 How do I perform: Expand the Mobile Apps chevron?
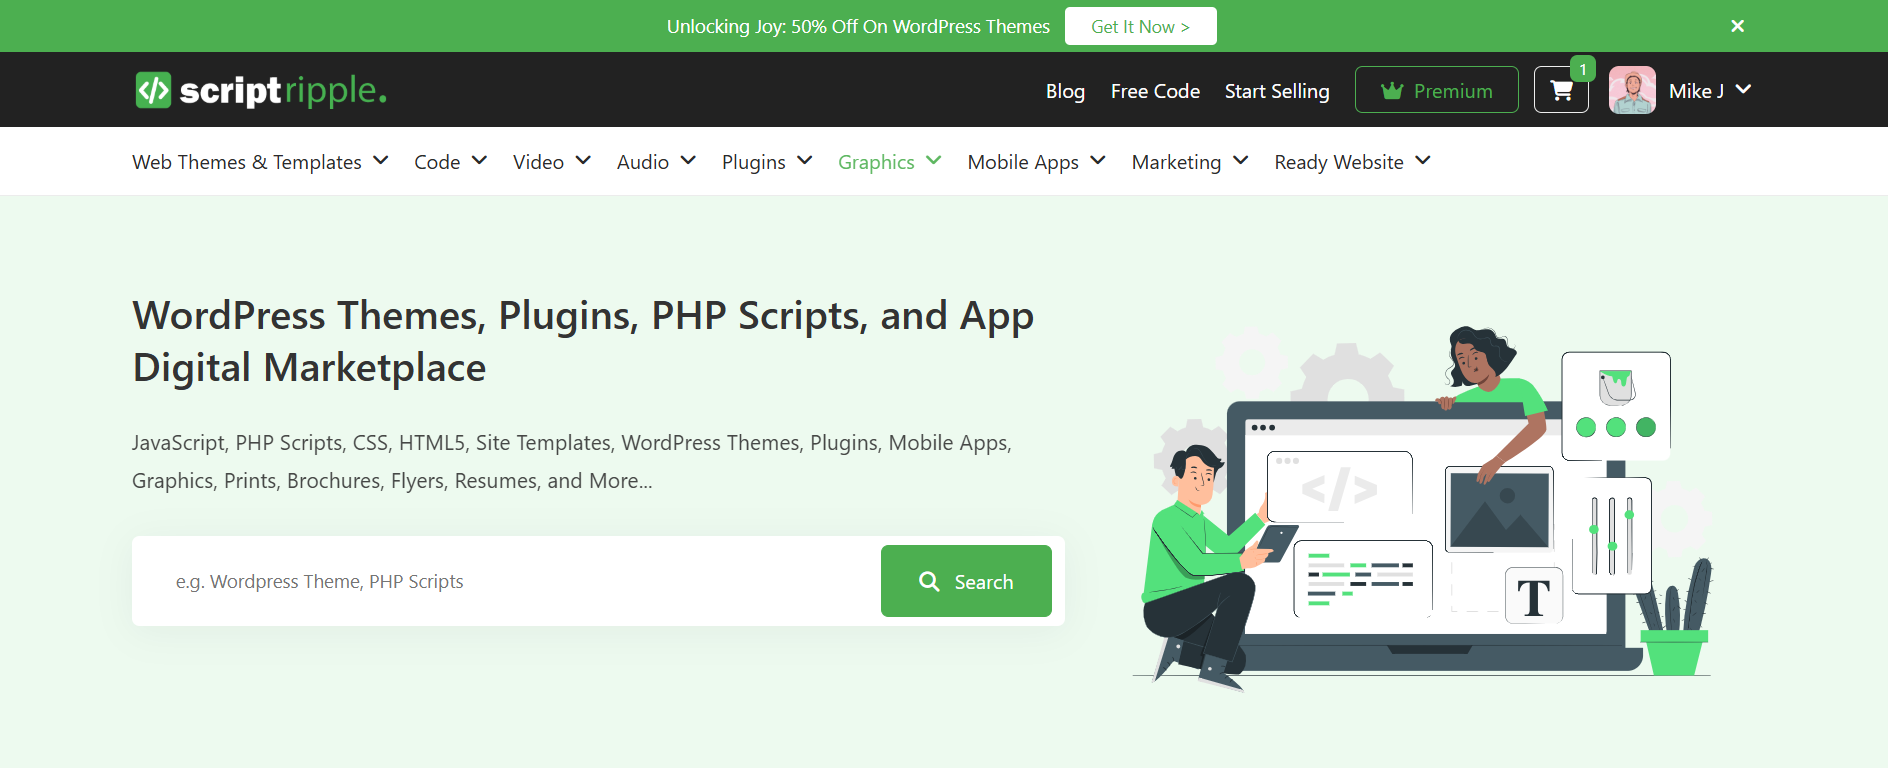[x=1098, y=160]
